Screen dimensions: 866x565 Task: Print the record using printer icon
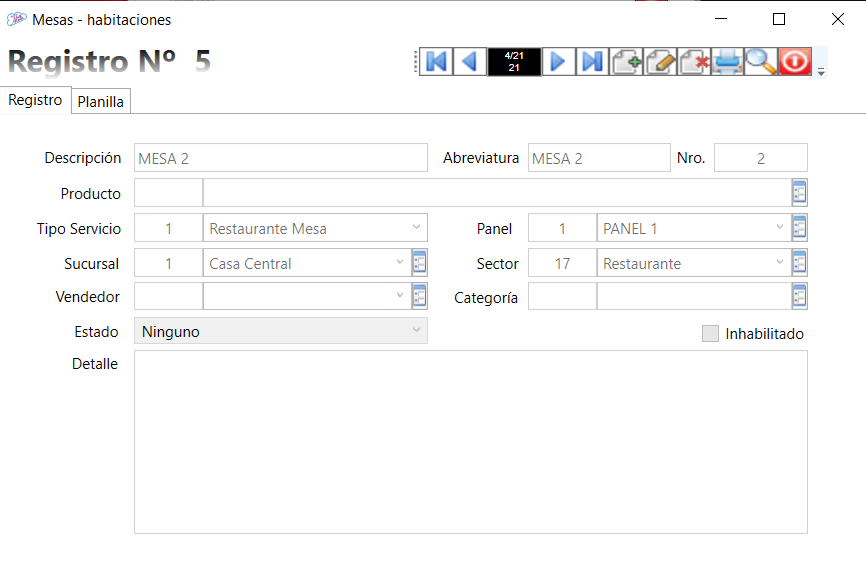coord(727,62)
